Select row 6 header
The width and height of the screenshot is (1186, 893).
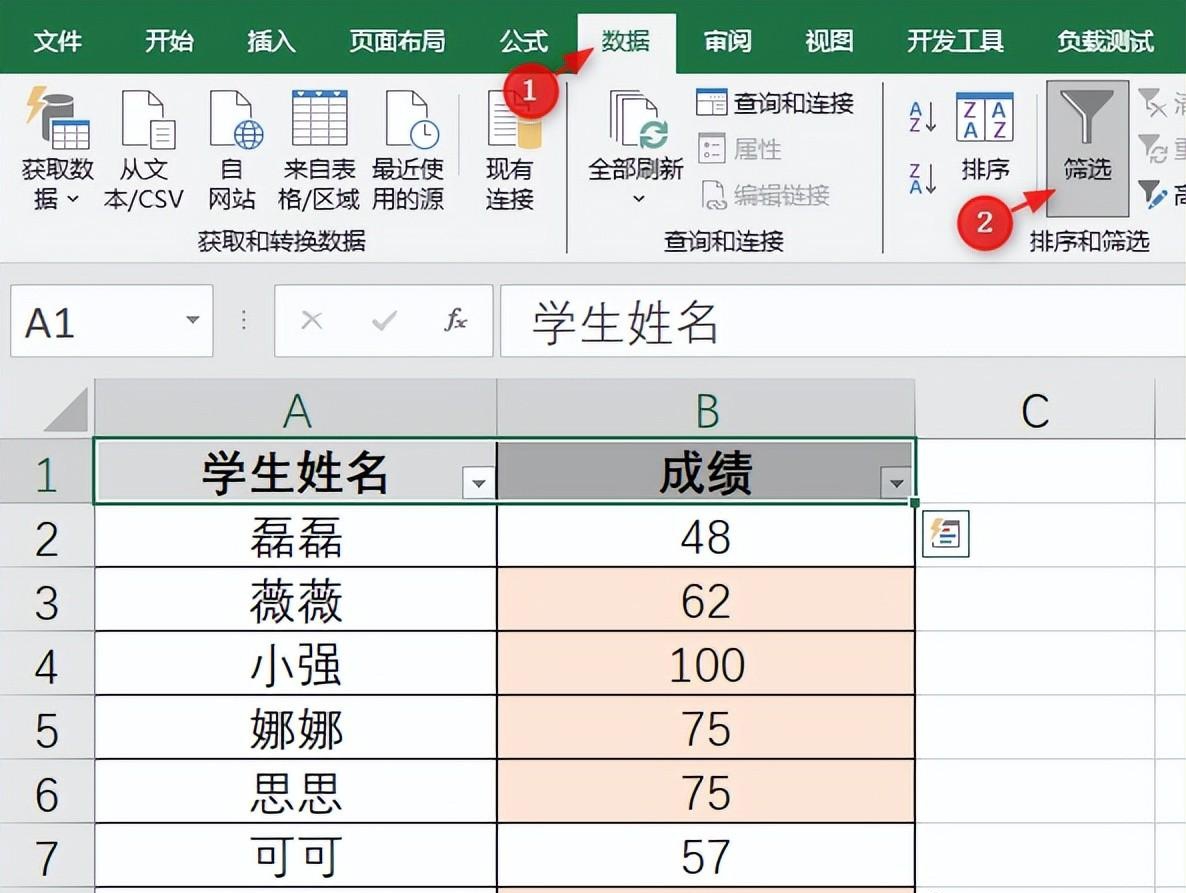[46, 792]
